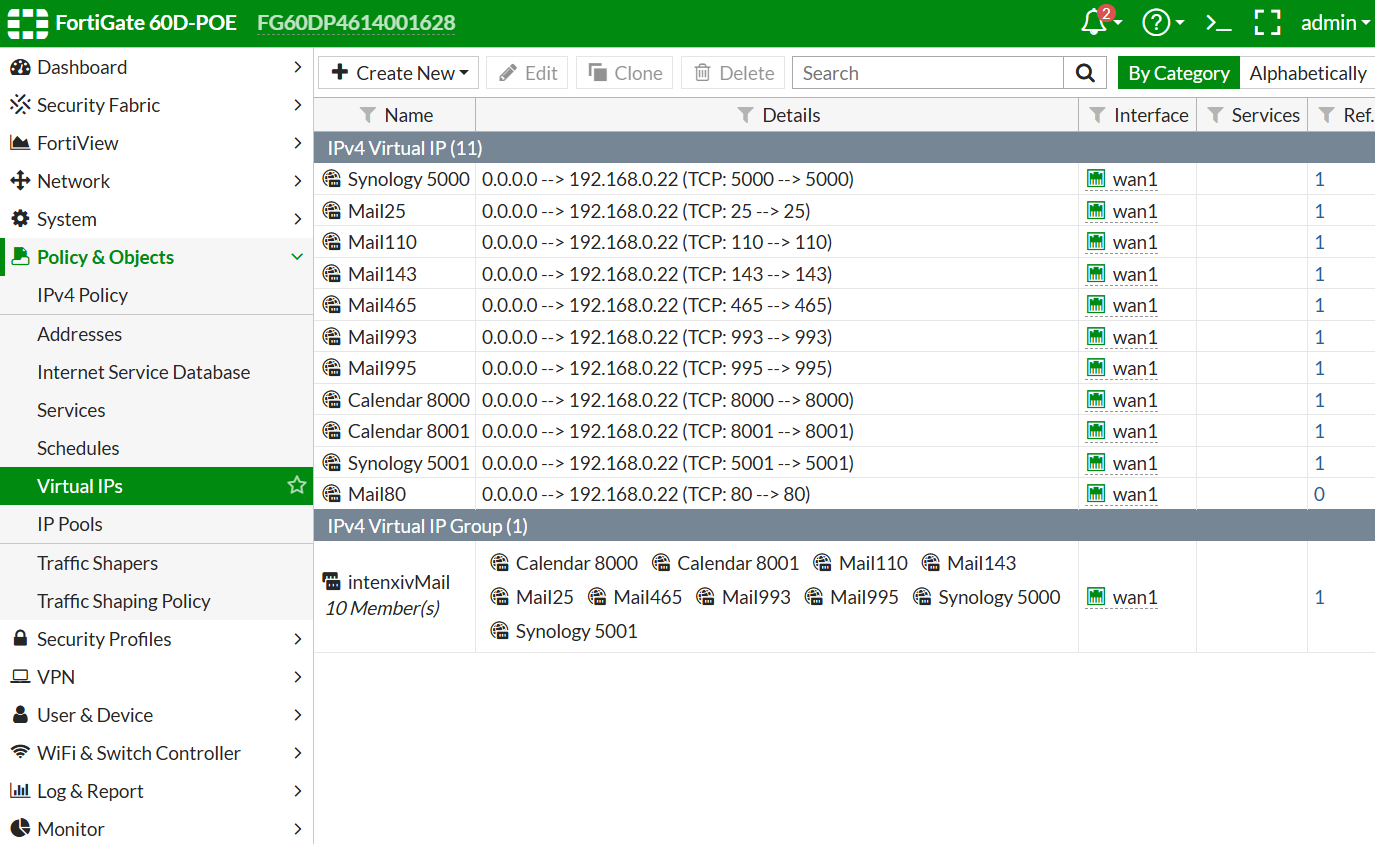The height and width of the screenshot is (844, 1375).
Task: Click the Fortinet logo icon
Action: coord(28,22)
